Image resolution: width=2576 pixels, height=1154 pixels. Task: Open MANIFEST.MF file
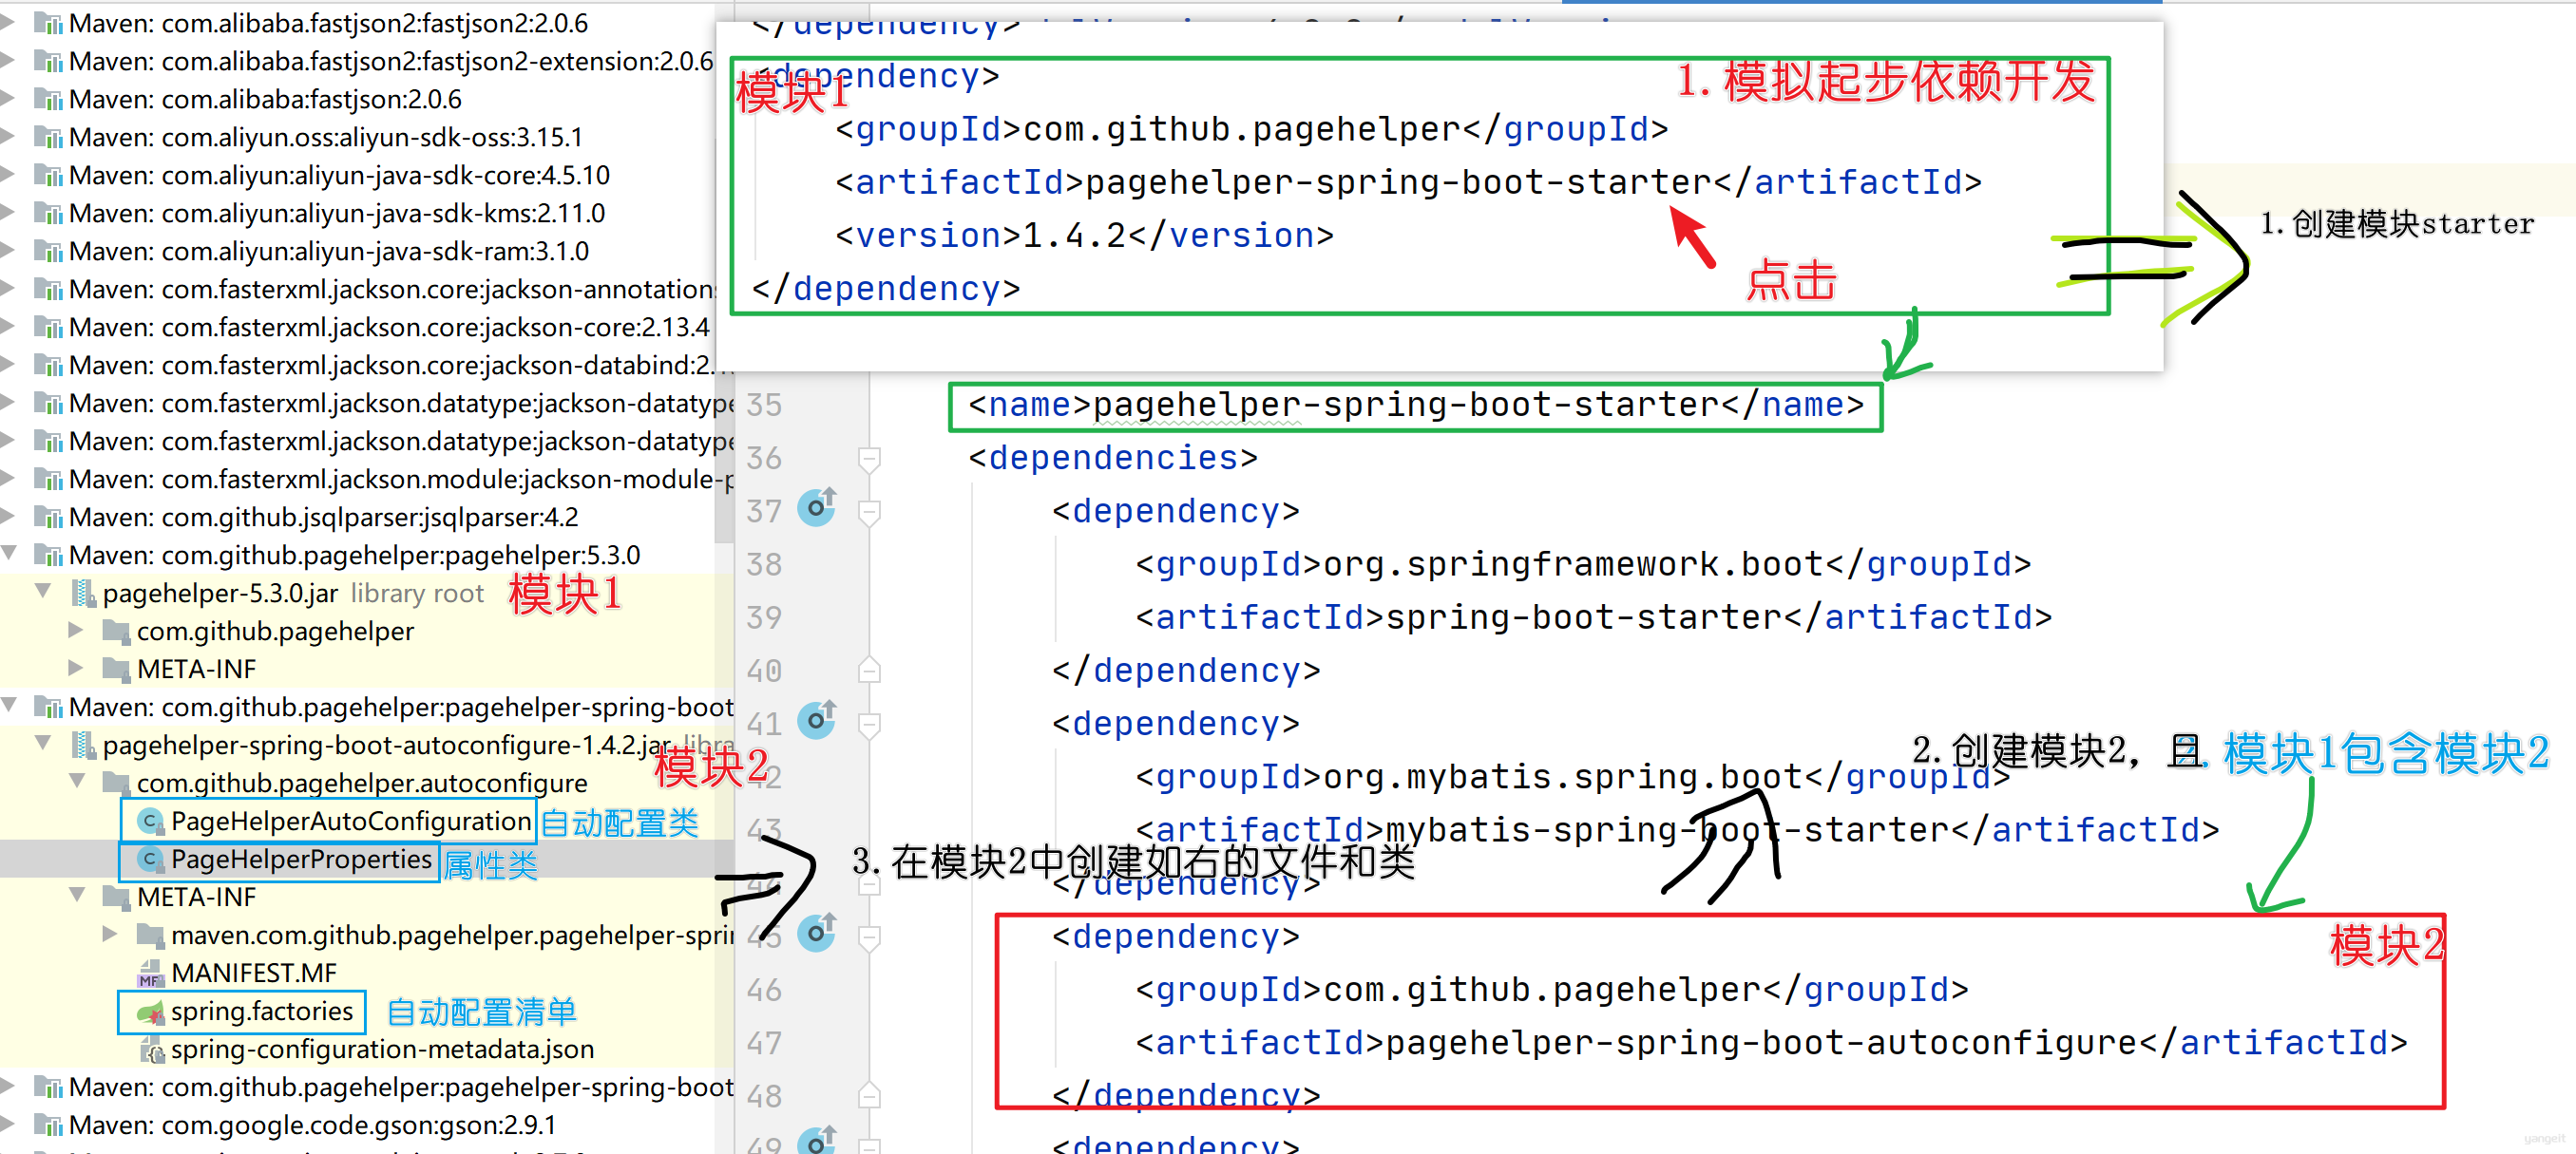[x=254, y=973]
